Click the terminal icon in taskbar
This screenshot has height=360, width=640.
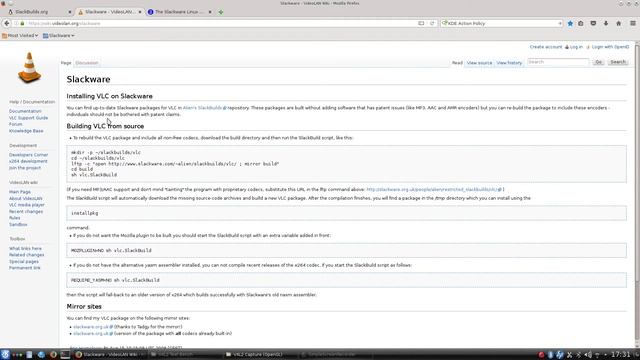(x=65, y=354)
